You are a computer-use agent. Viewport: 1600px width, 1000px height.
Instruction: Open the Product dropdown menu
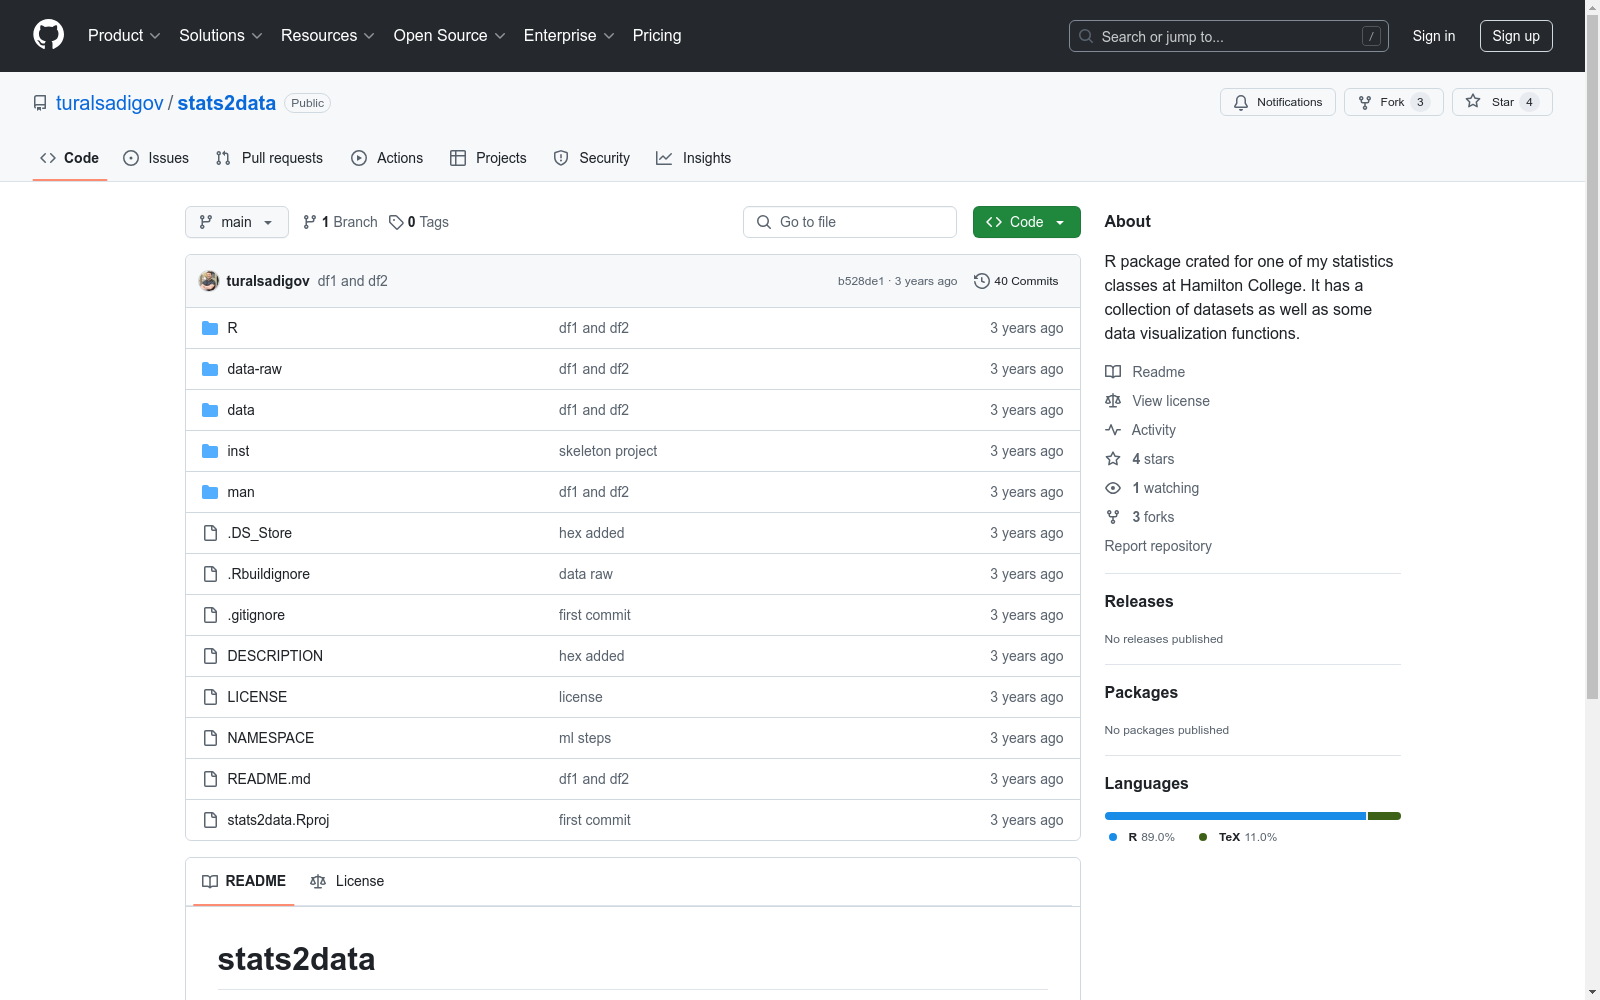point(124,35)
